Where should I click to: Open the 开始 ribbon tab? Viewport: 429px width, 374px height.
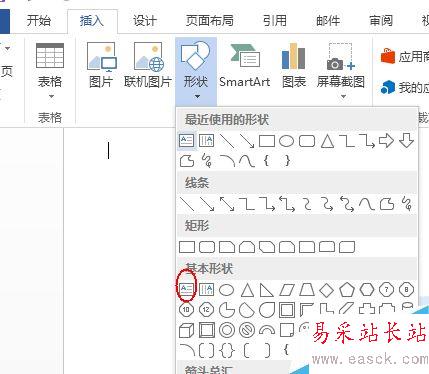click(x=39, y=21)
